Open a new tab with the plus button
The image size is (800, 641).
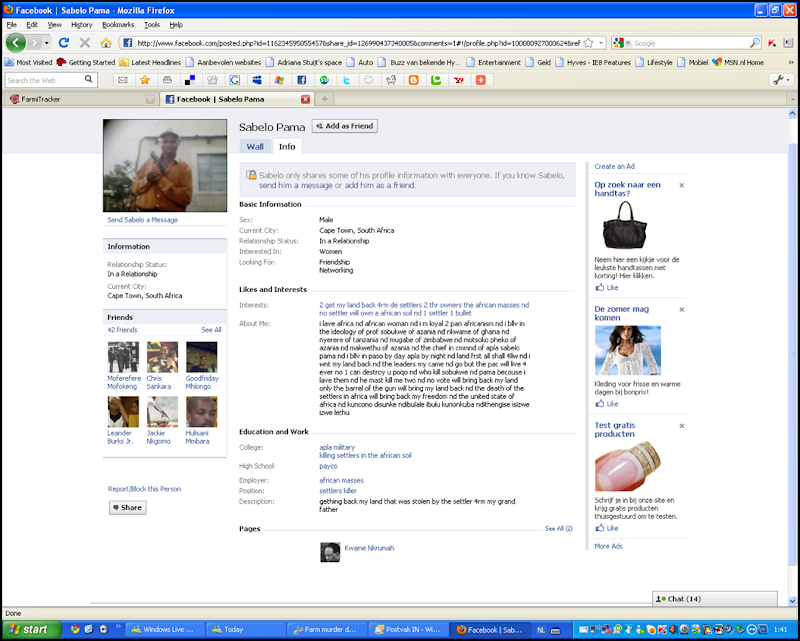pyautogui.click(x=324, y=99)
